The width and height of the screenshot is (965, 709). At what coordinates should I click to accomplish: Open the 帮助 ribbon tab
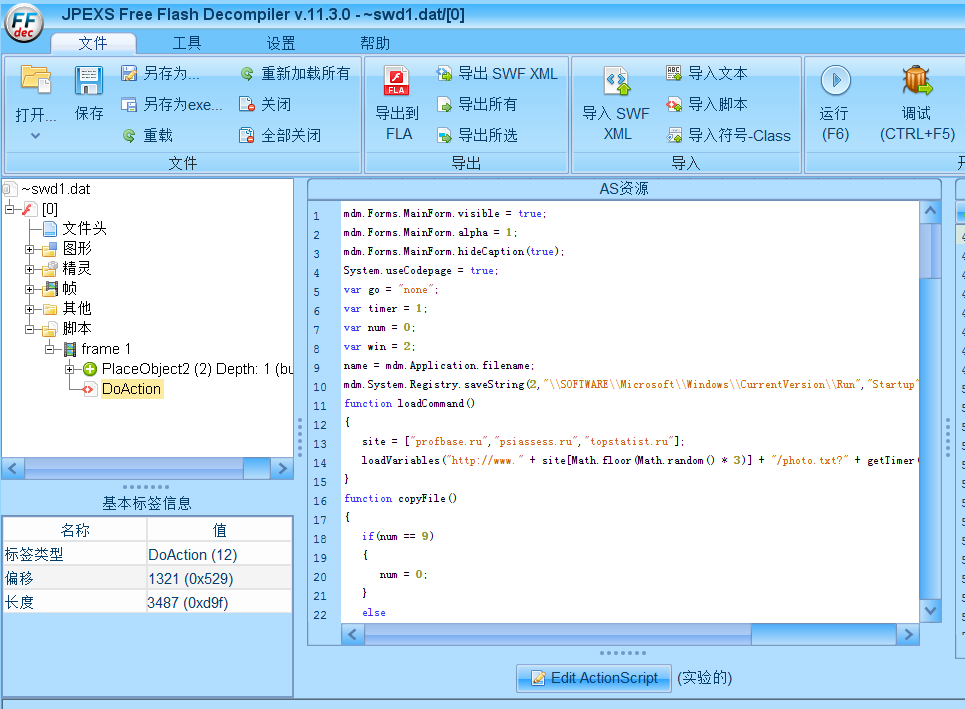click(x=375, y=43)
